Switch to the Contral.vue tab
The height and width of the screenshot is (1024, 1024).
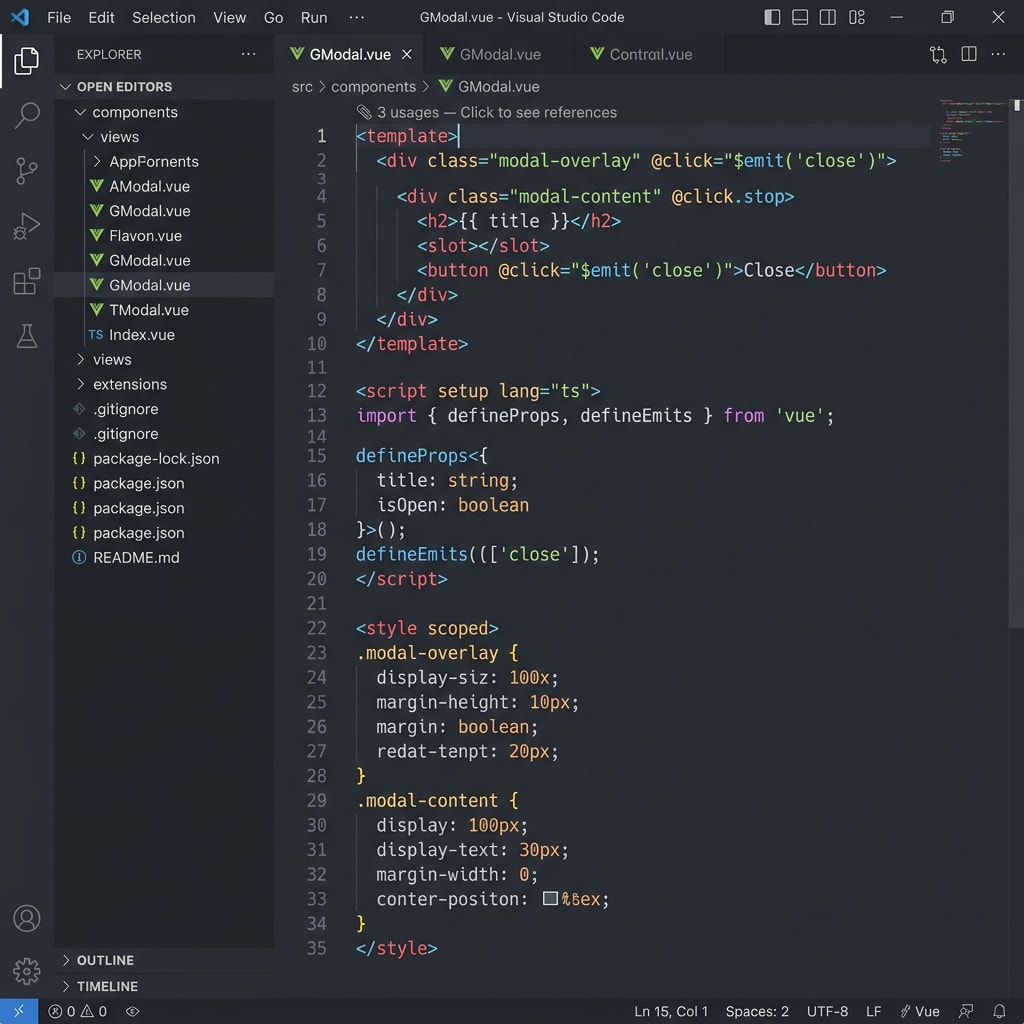pyautogui.click(x=649, y=54)
